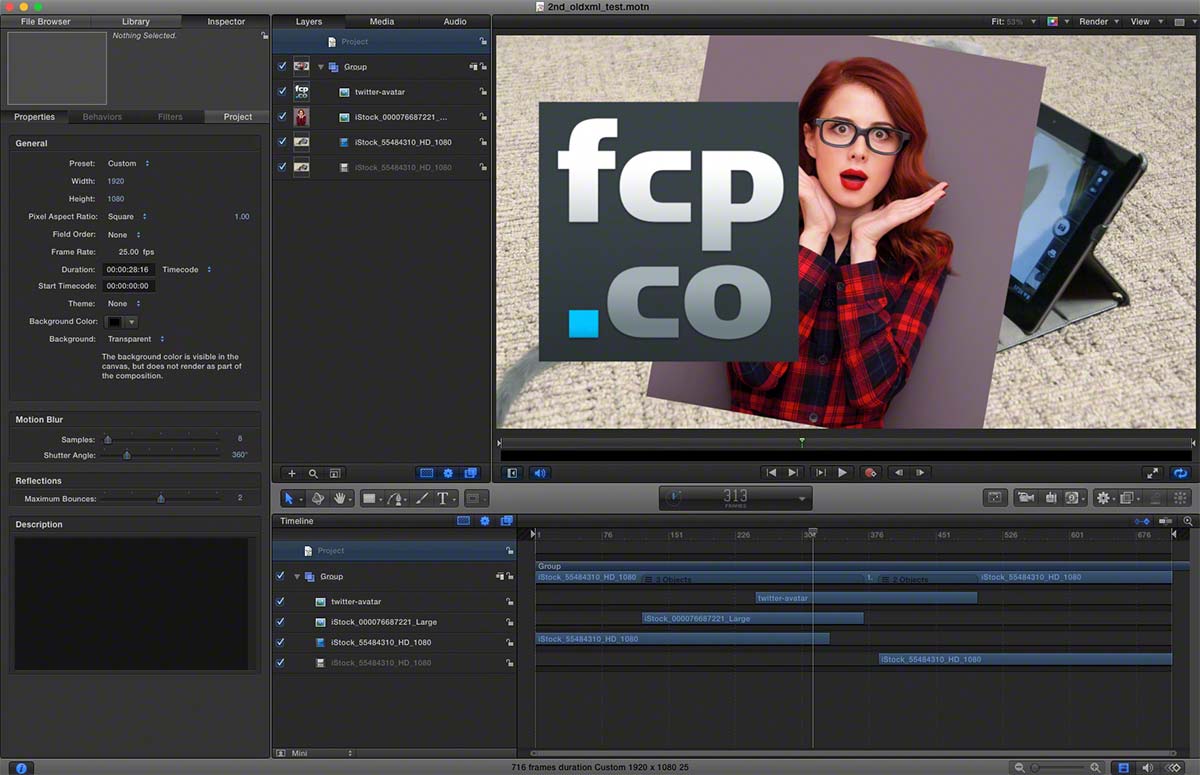The width and height of the screenshot is (1200, 775).
Task: Step to previous frame
Action: coord(898,473)
